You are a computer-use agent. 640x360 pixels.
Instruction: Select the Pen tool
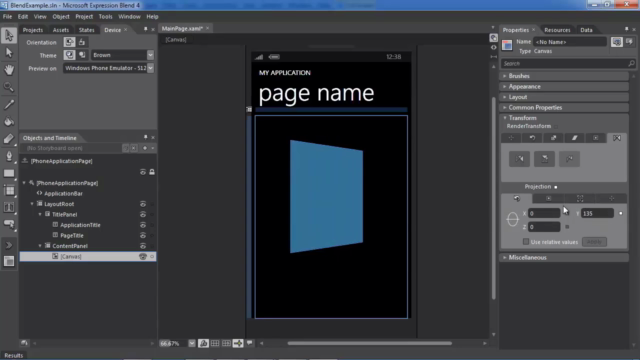click(x=9, y=156)
